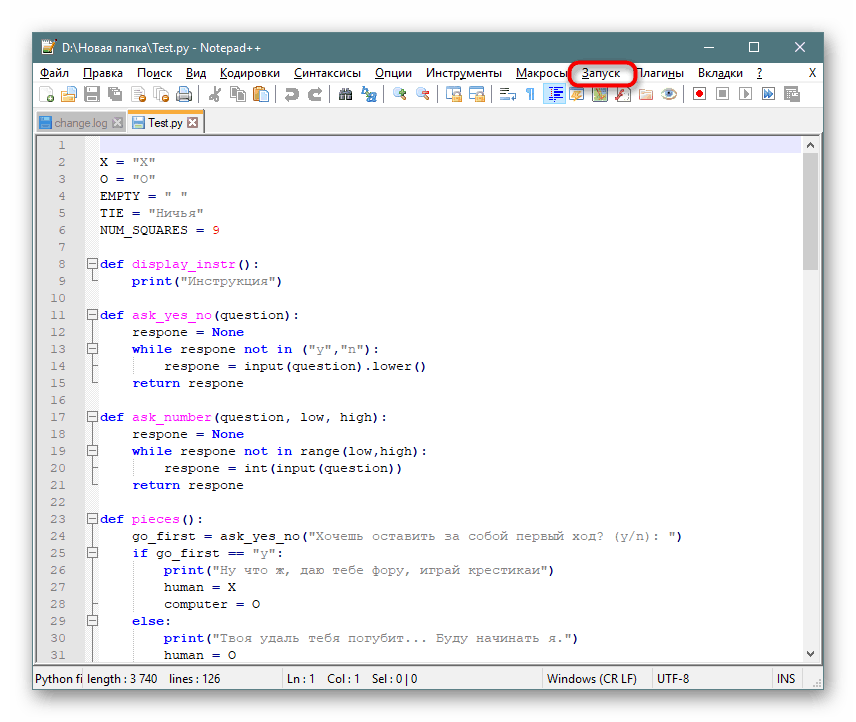Toggle Word Wrap in the toolbar
This screenshot has height=722, width=856.
[x=507, y=94]
